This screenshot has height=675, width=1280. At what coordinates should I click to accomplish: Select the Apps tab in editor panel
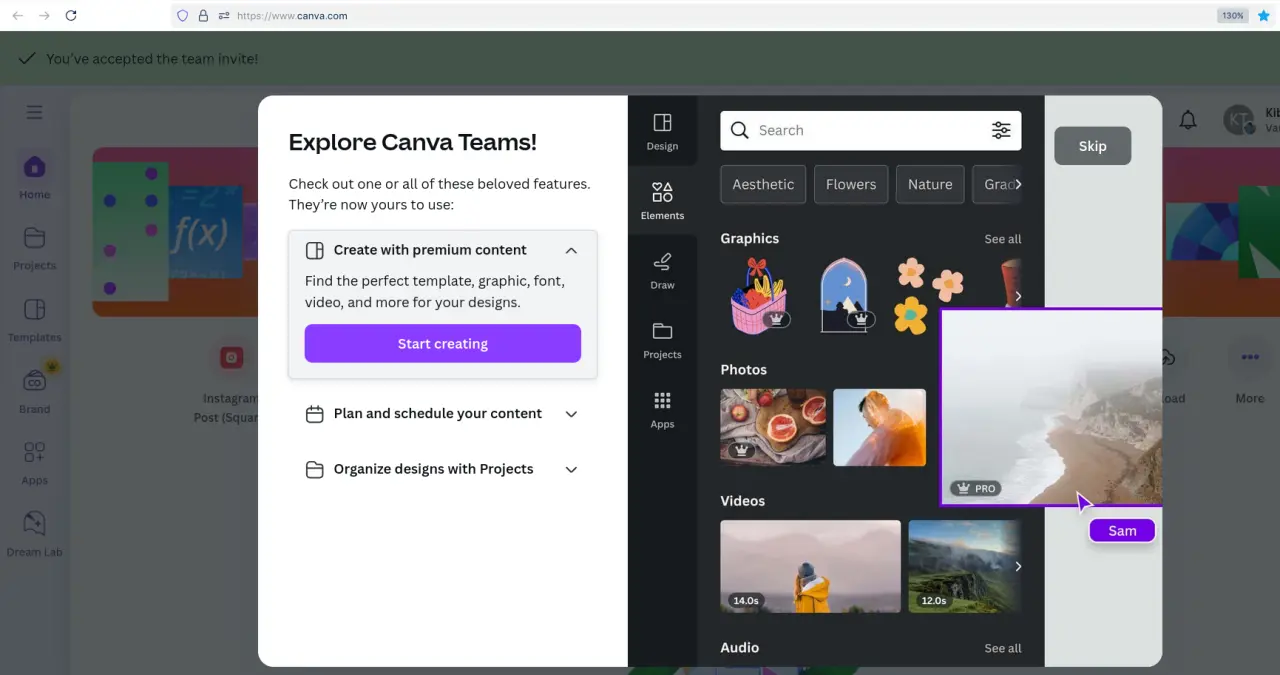662,409
